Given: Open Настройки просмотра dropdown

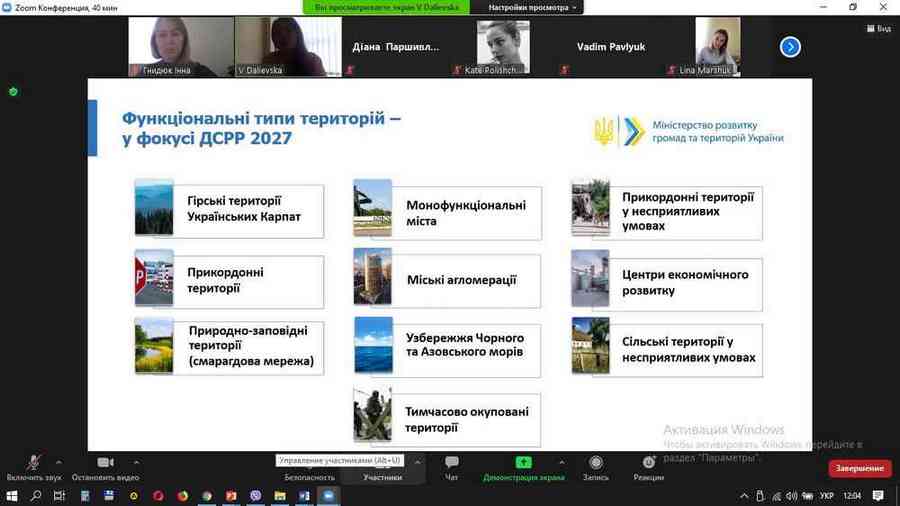Looking at the screenshot, I should (x=534, y=7).
